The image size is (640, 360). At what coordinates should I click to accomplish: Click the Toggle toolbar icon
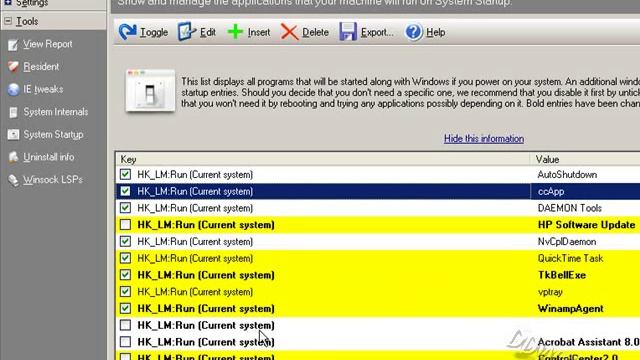pos(128,32)
